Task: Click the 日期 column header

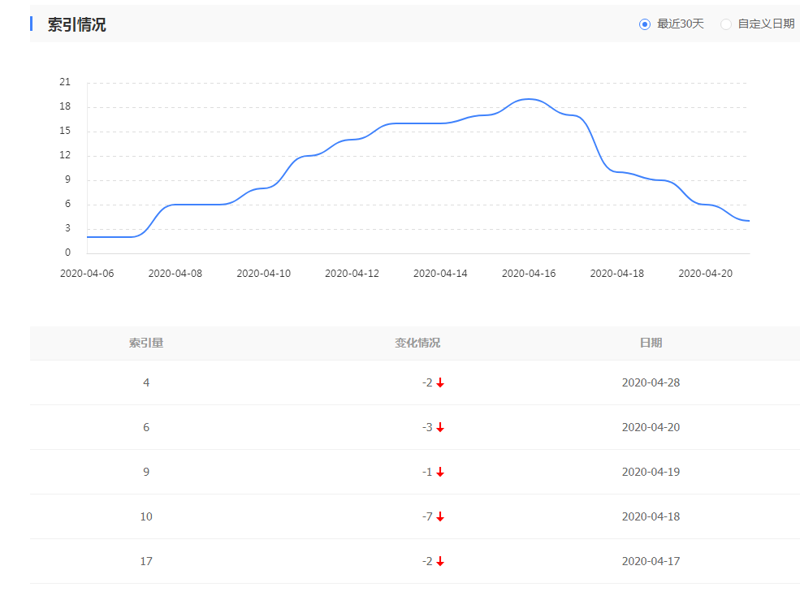Action: pyautogui.click(x=651, y=343)
